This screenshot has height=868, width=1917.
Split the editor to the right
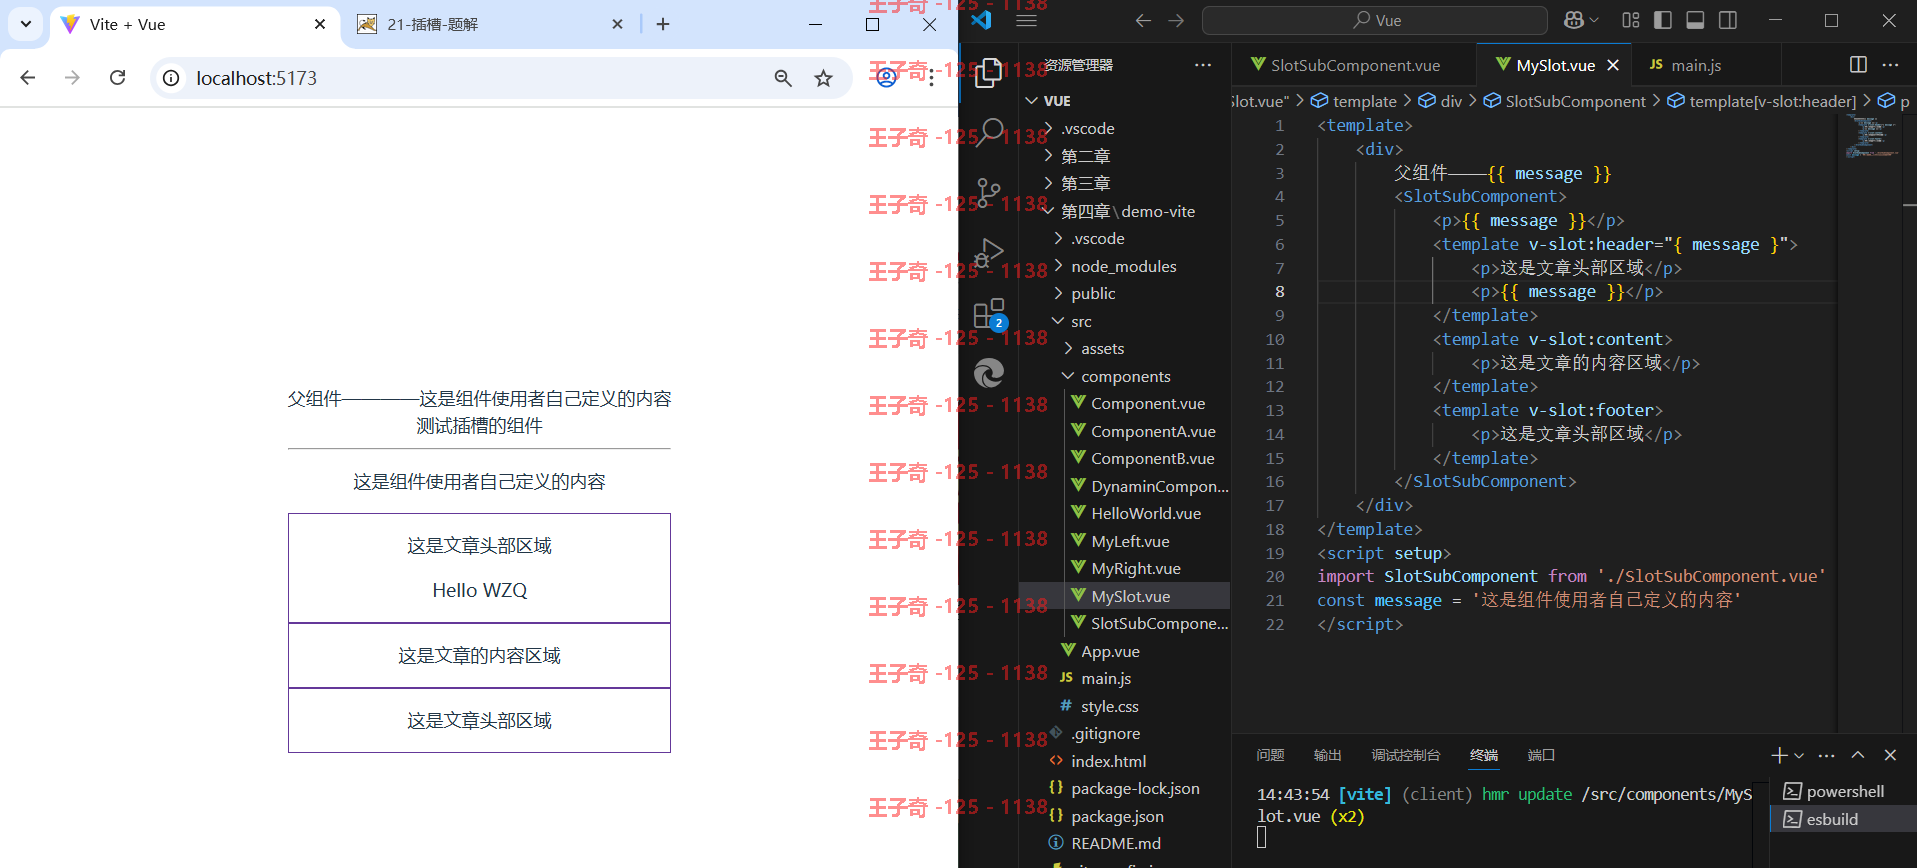(x=1858, y=64)
